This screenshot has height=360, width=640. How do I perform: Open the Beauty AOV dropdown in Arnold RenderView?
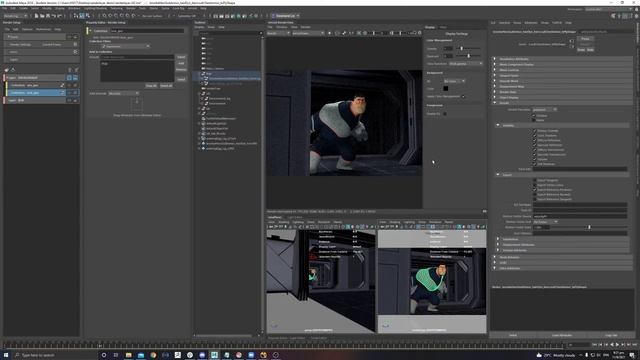(x=278, y=33)
